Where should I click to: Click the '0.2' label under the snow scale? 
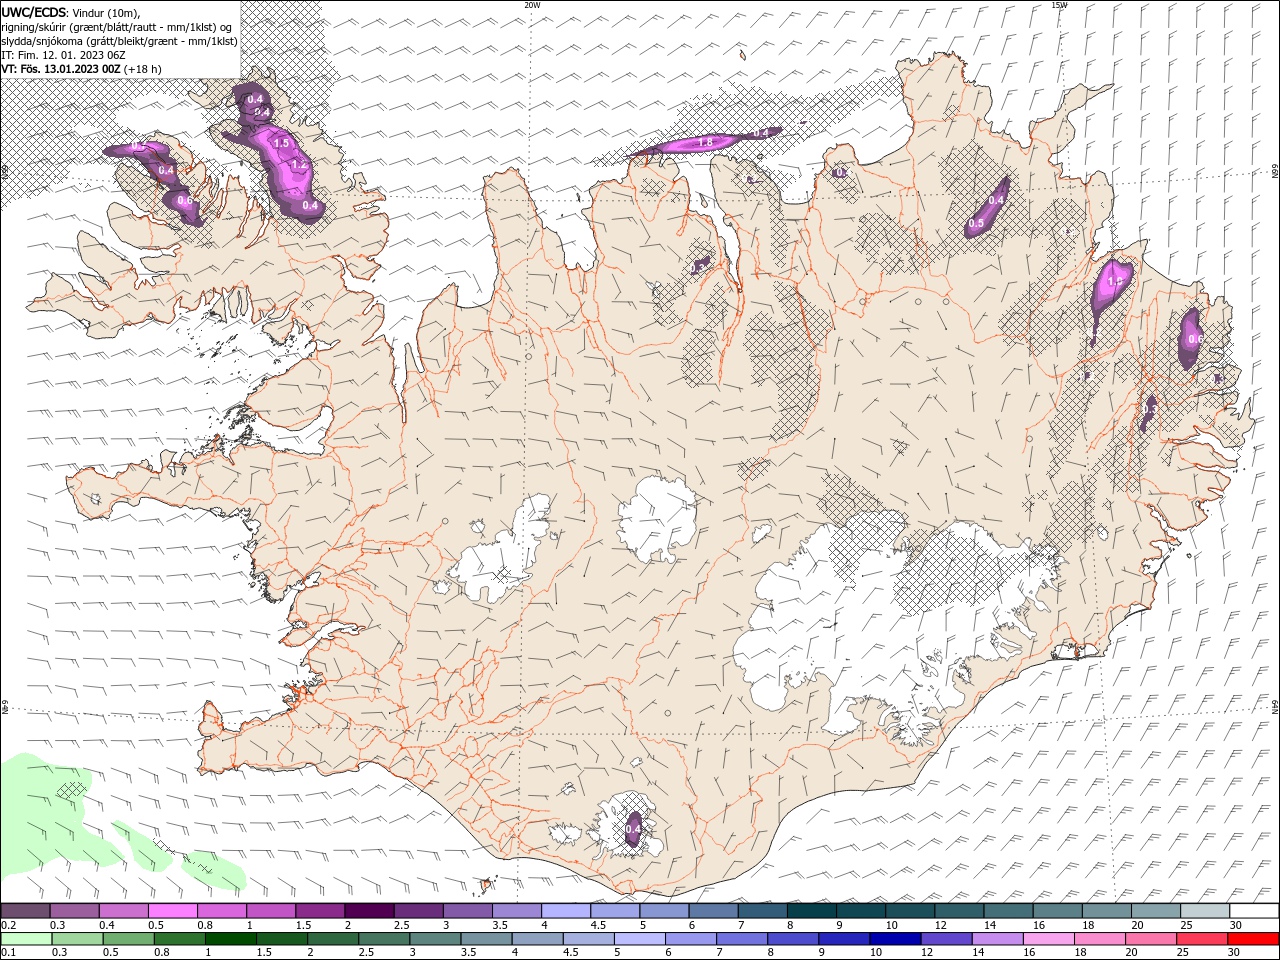tap(8, 925)
